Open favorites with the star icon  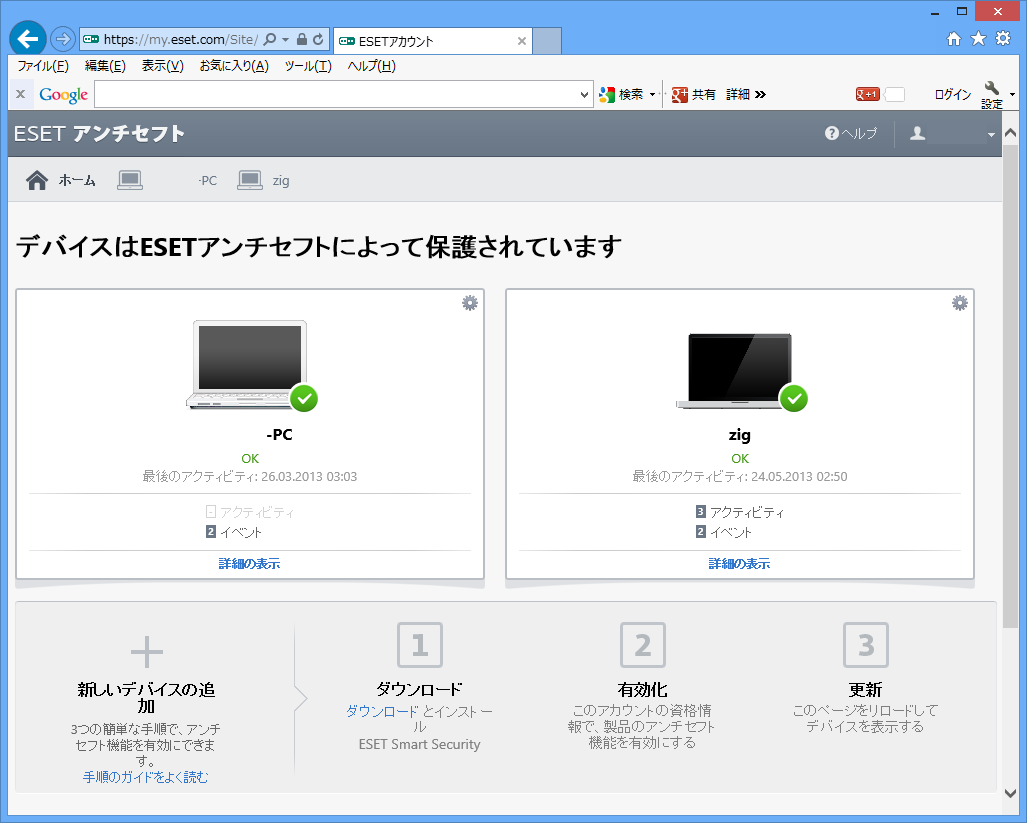979,39
